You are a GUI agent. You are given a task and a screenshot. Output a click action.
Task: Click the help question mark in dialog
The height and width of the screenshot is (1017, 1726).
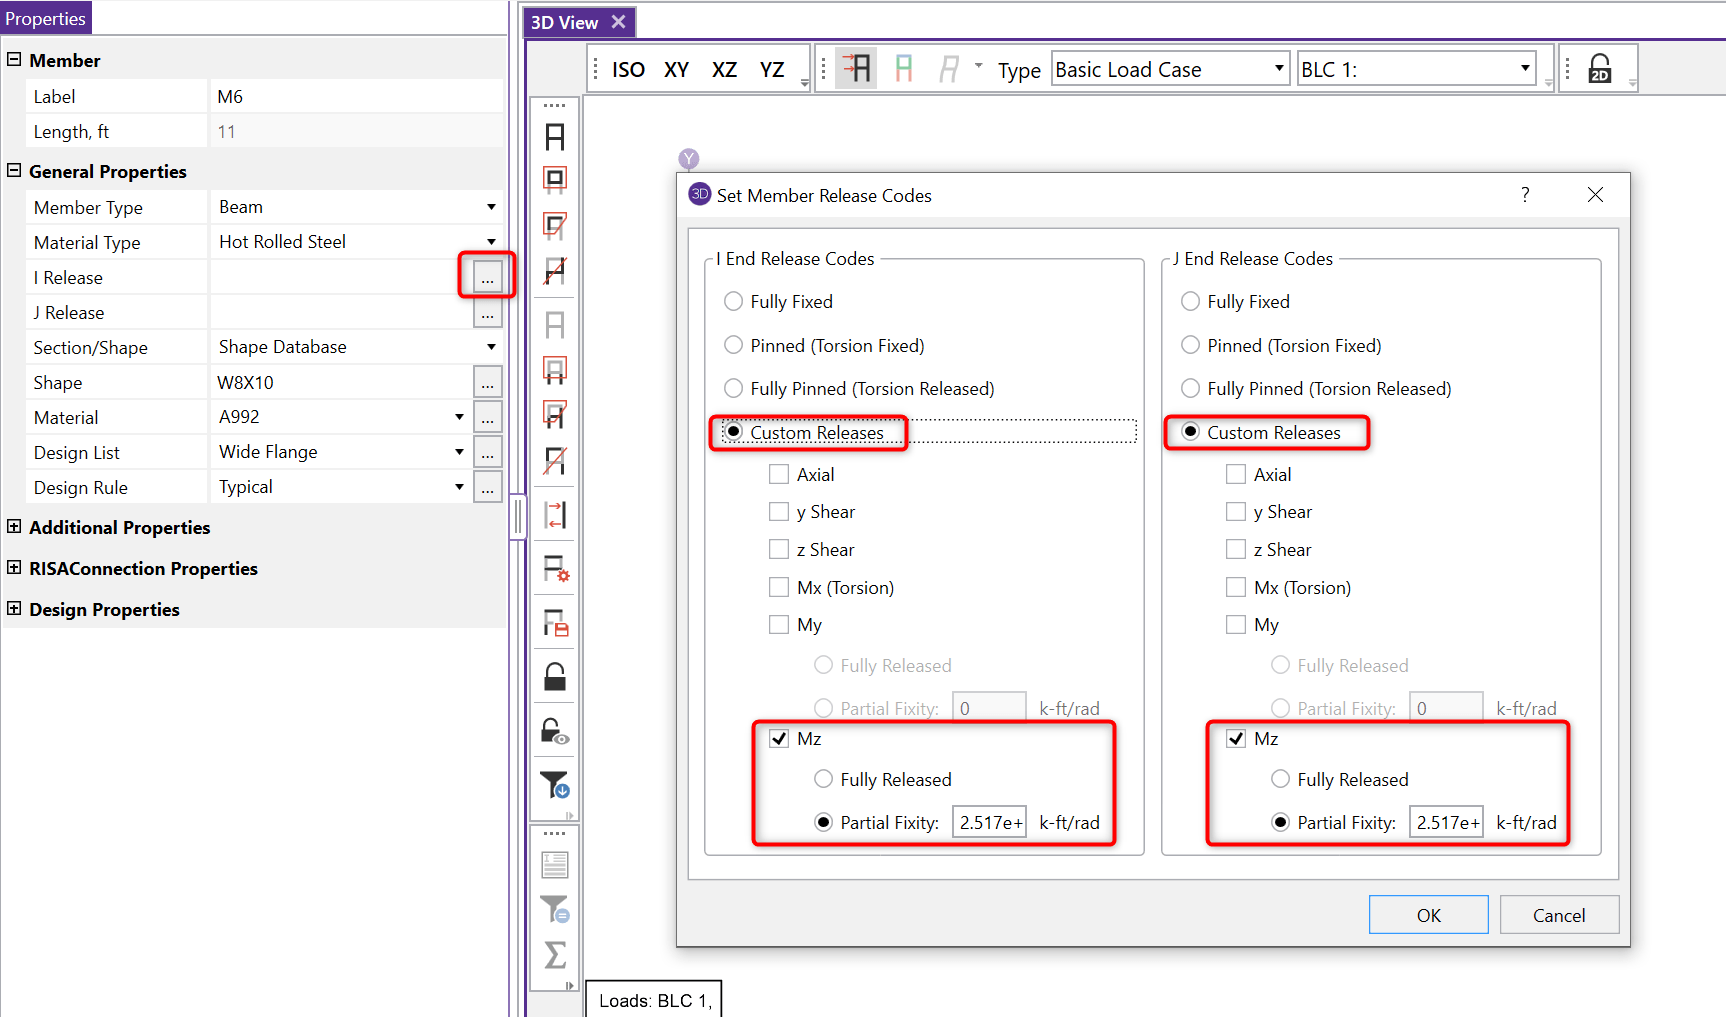[x=1525, y=195]
